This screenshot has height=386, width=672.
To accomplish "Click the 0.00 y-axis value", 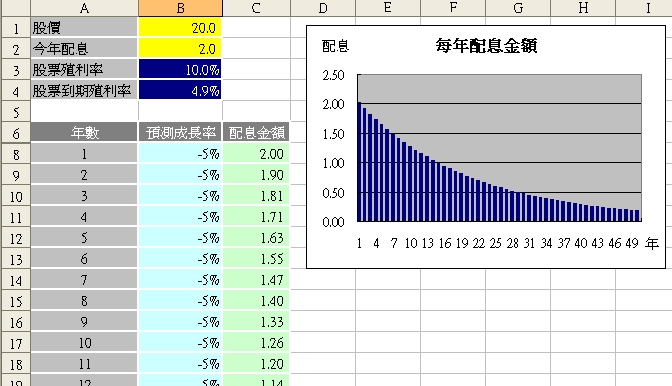I will point(333,222).
